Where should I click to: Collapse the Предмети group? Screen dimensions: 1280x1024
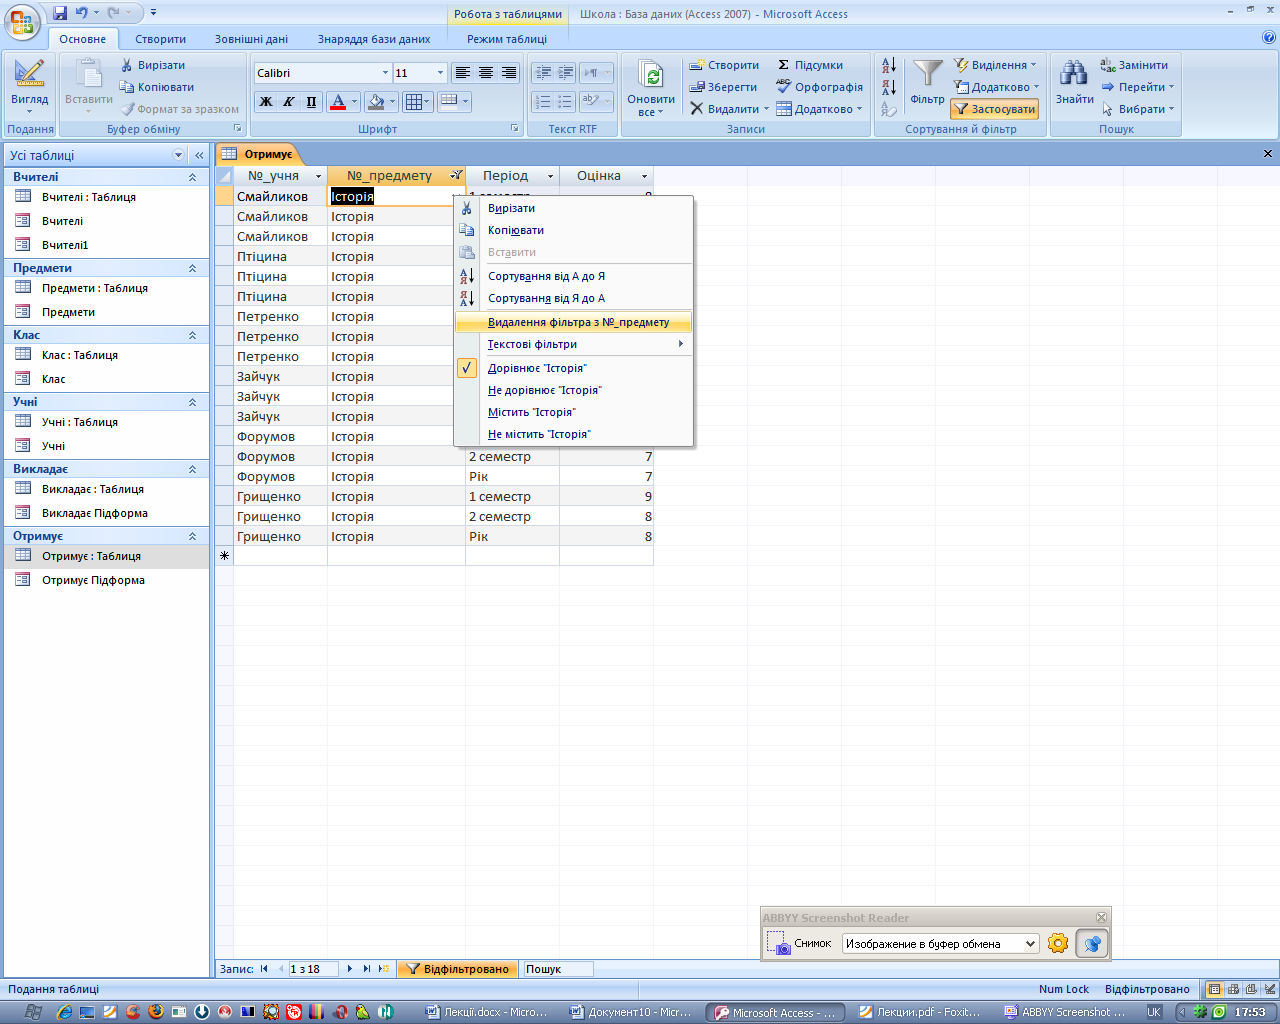(x=192, y=268)
